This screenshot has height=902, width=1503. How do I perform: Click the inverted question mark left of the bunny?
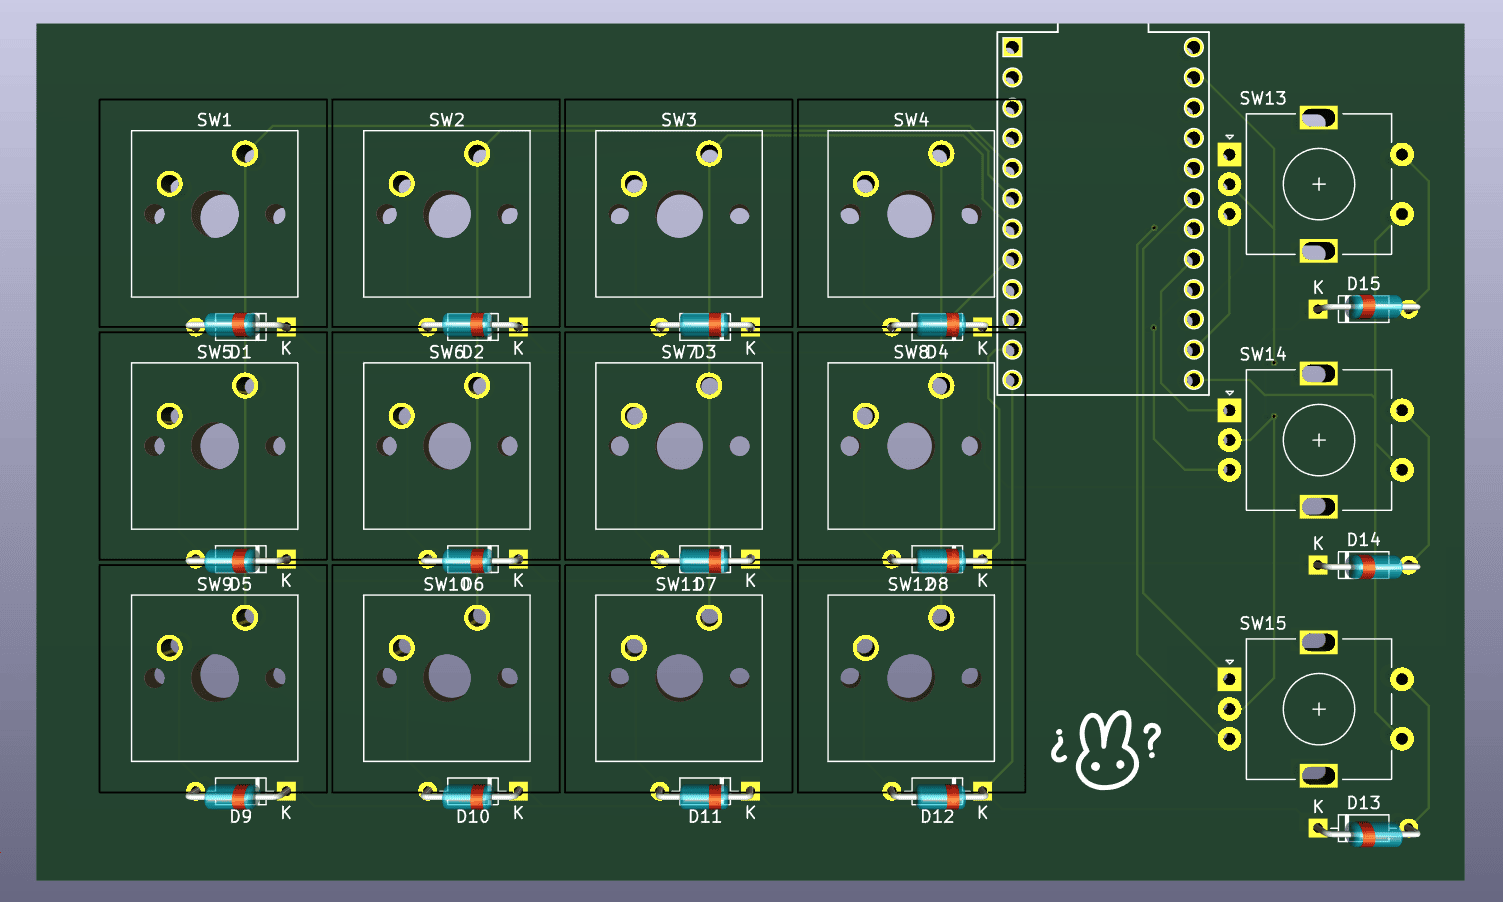(1059, 745)
